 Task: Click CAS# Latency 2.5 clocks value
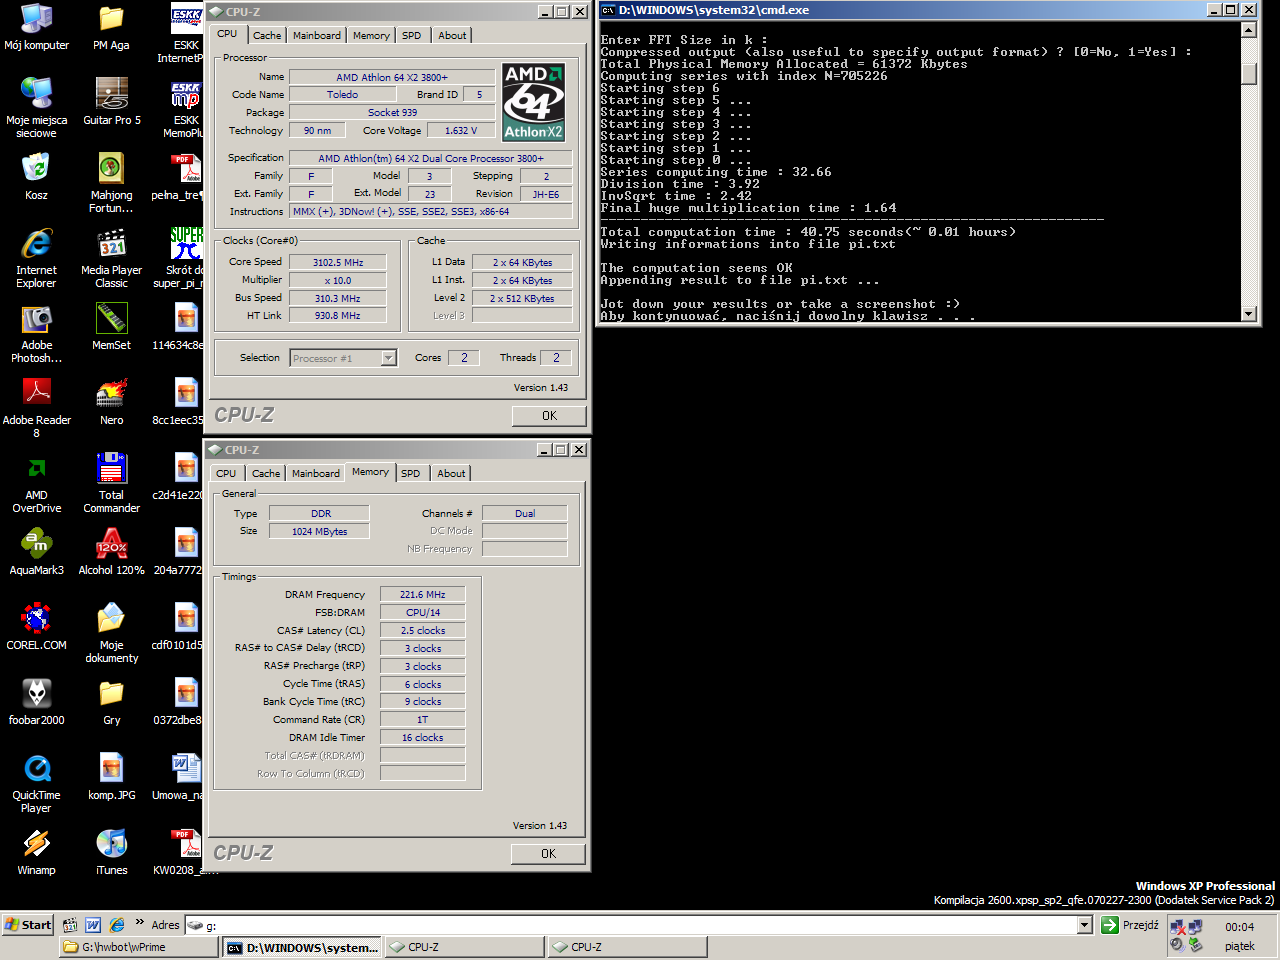(422, 630)
